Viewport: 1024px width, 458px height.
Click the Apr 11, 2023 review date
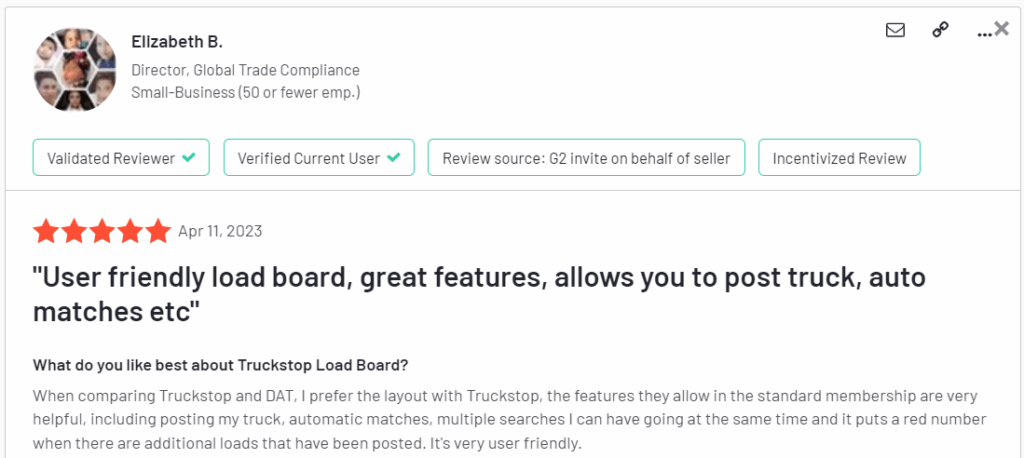point(220,232)
